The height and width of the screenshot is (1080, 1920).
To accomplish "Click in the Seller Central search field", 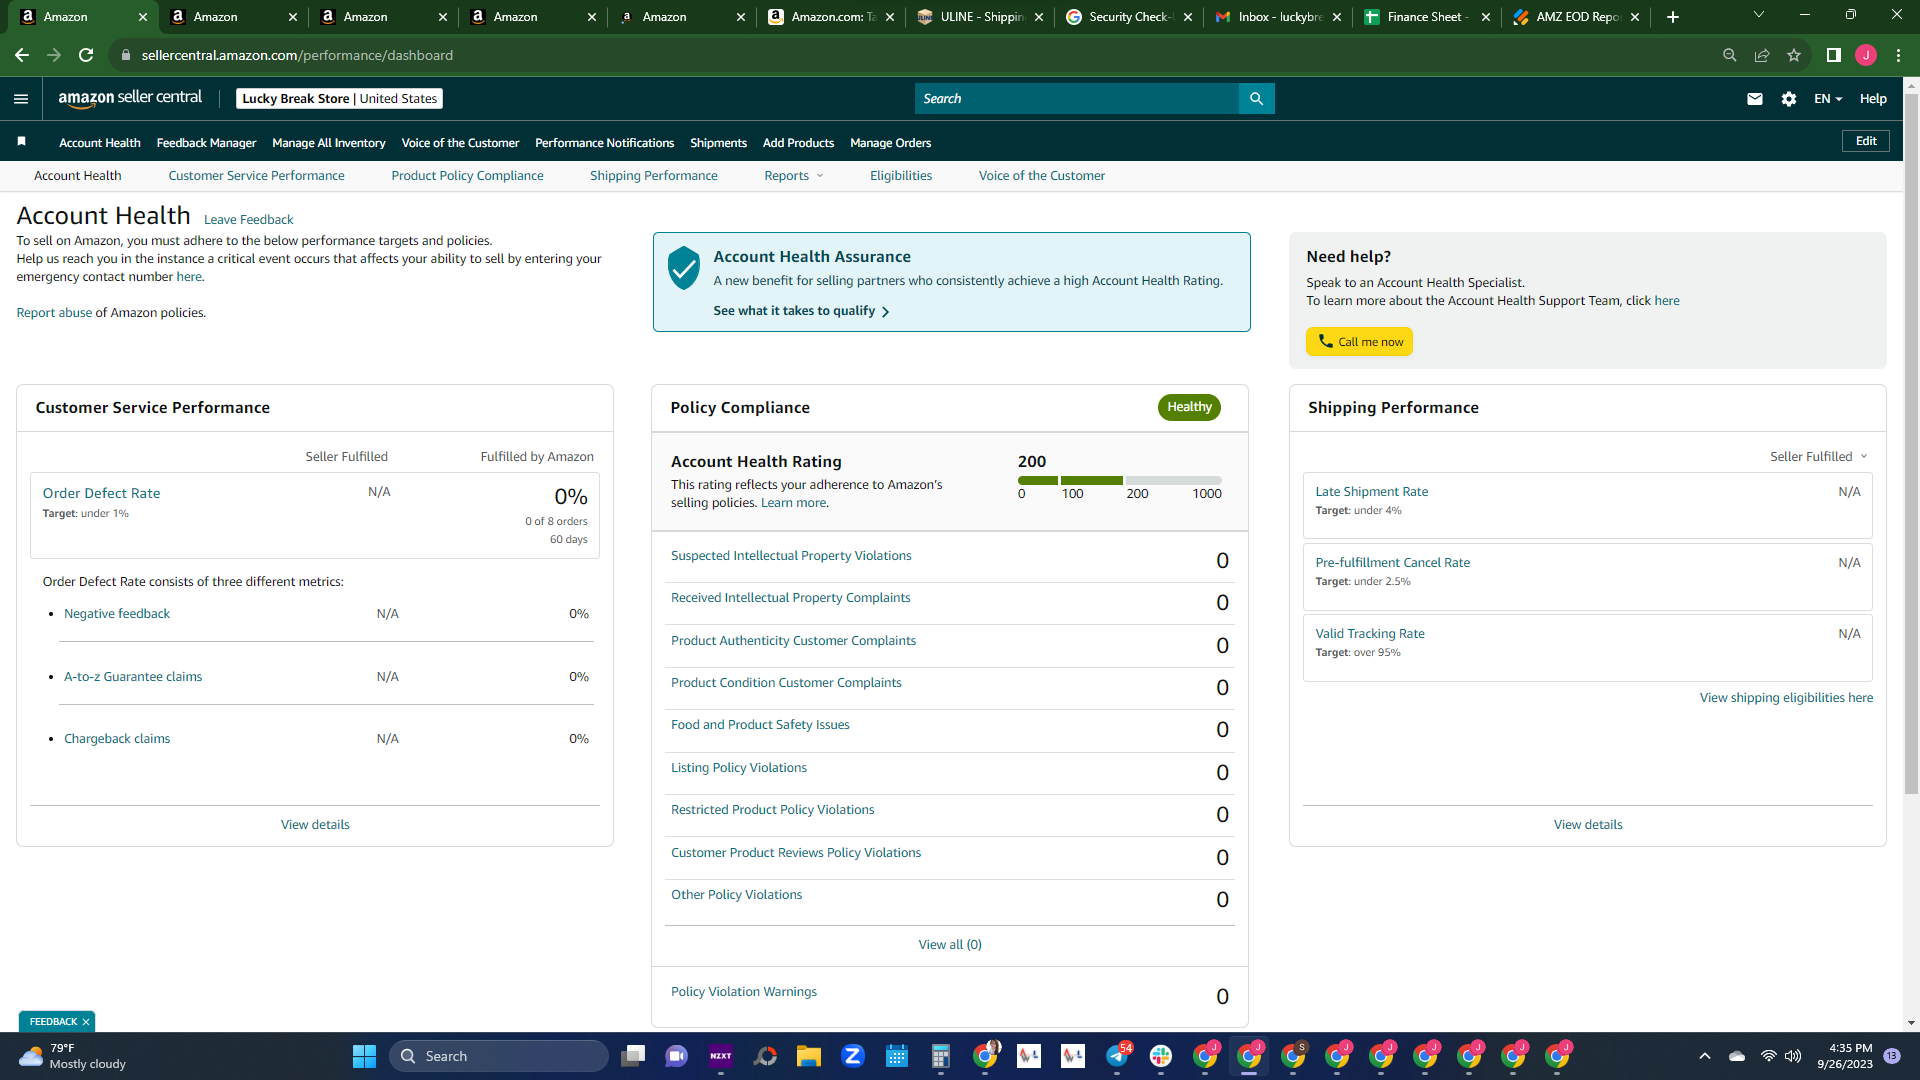I will 1077,98.
